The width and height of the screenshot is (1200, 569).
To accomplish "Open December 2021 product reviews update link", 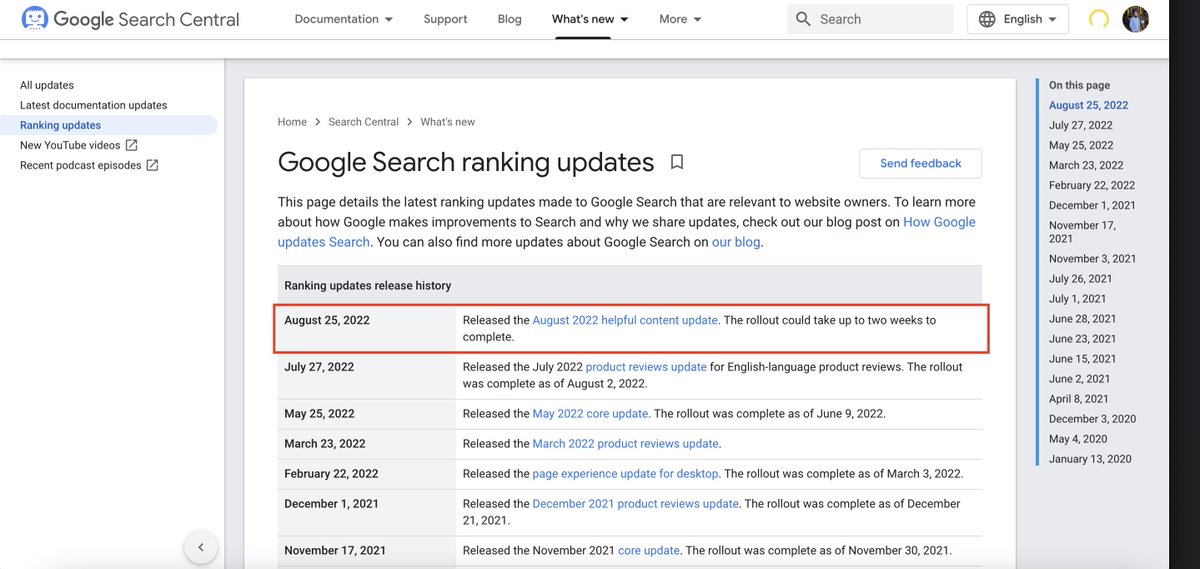I will 636,504.
